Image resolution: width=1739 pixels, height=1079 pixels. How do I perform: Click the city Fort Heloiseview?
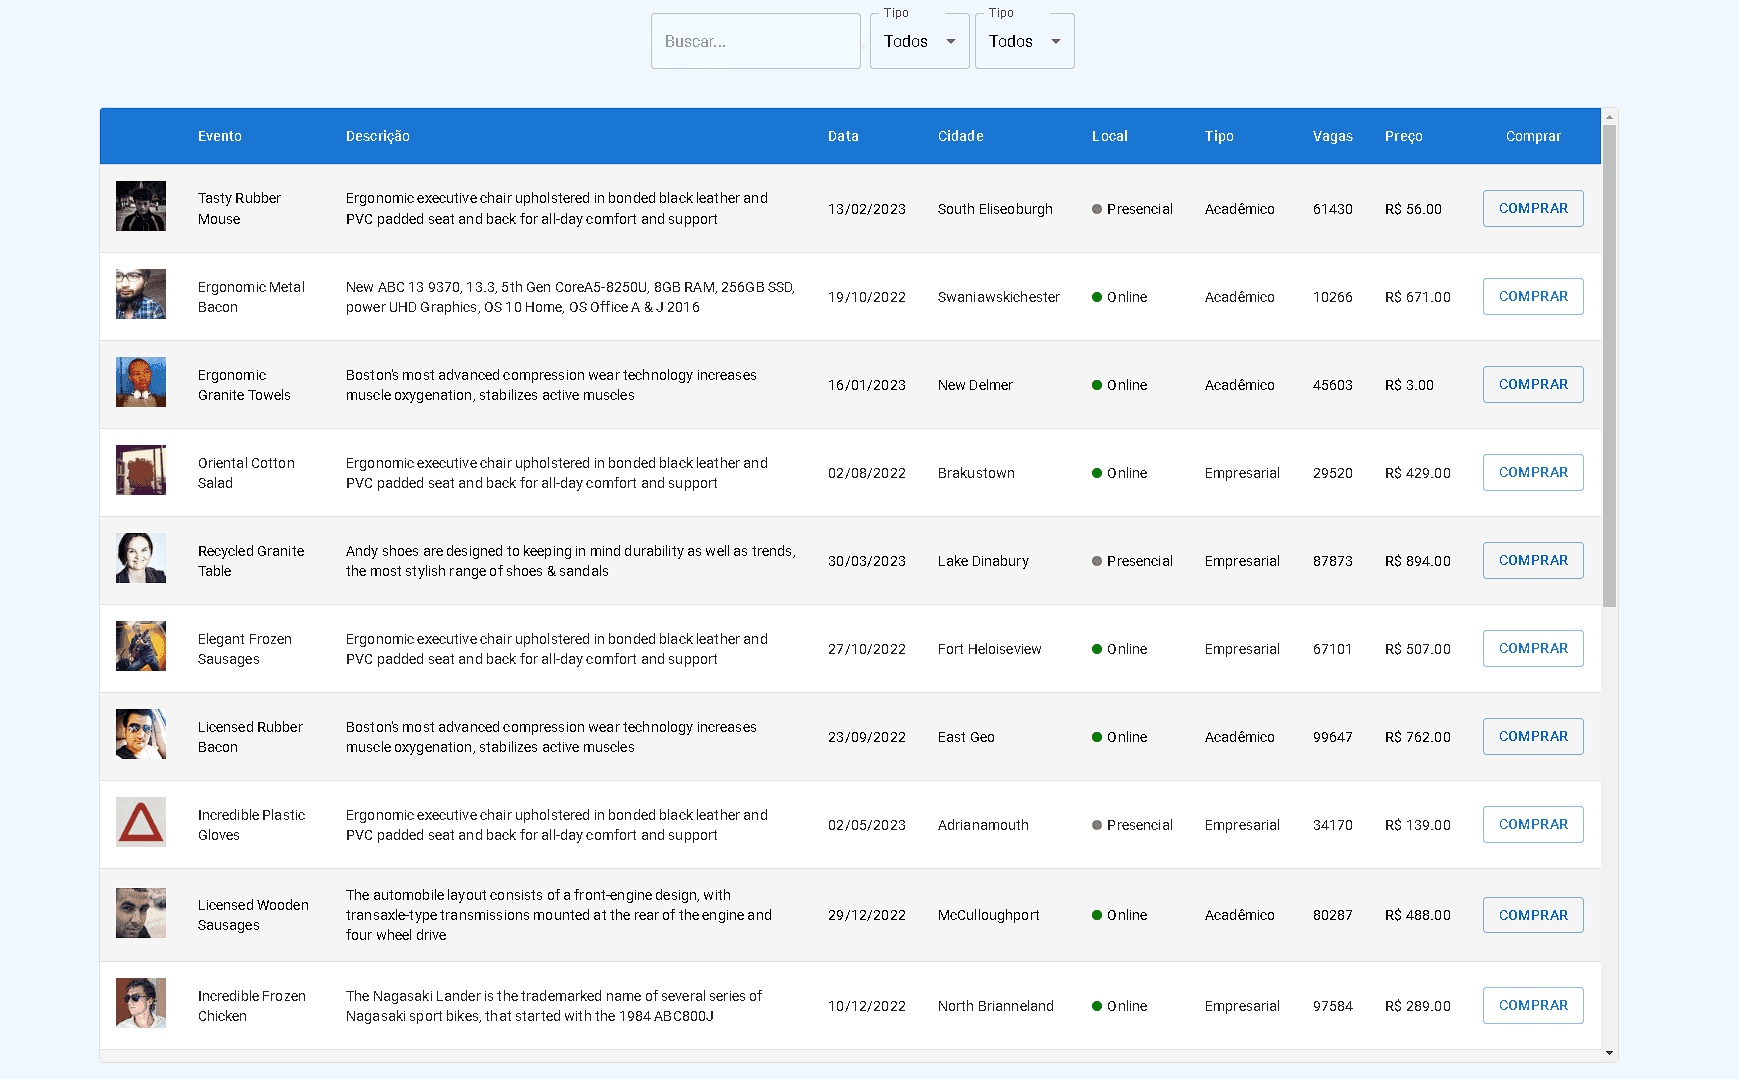990,649
